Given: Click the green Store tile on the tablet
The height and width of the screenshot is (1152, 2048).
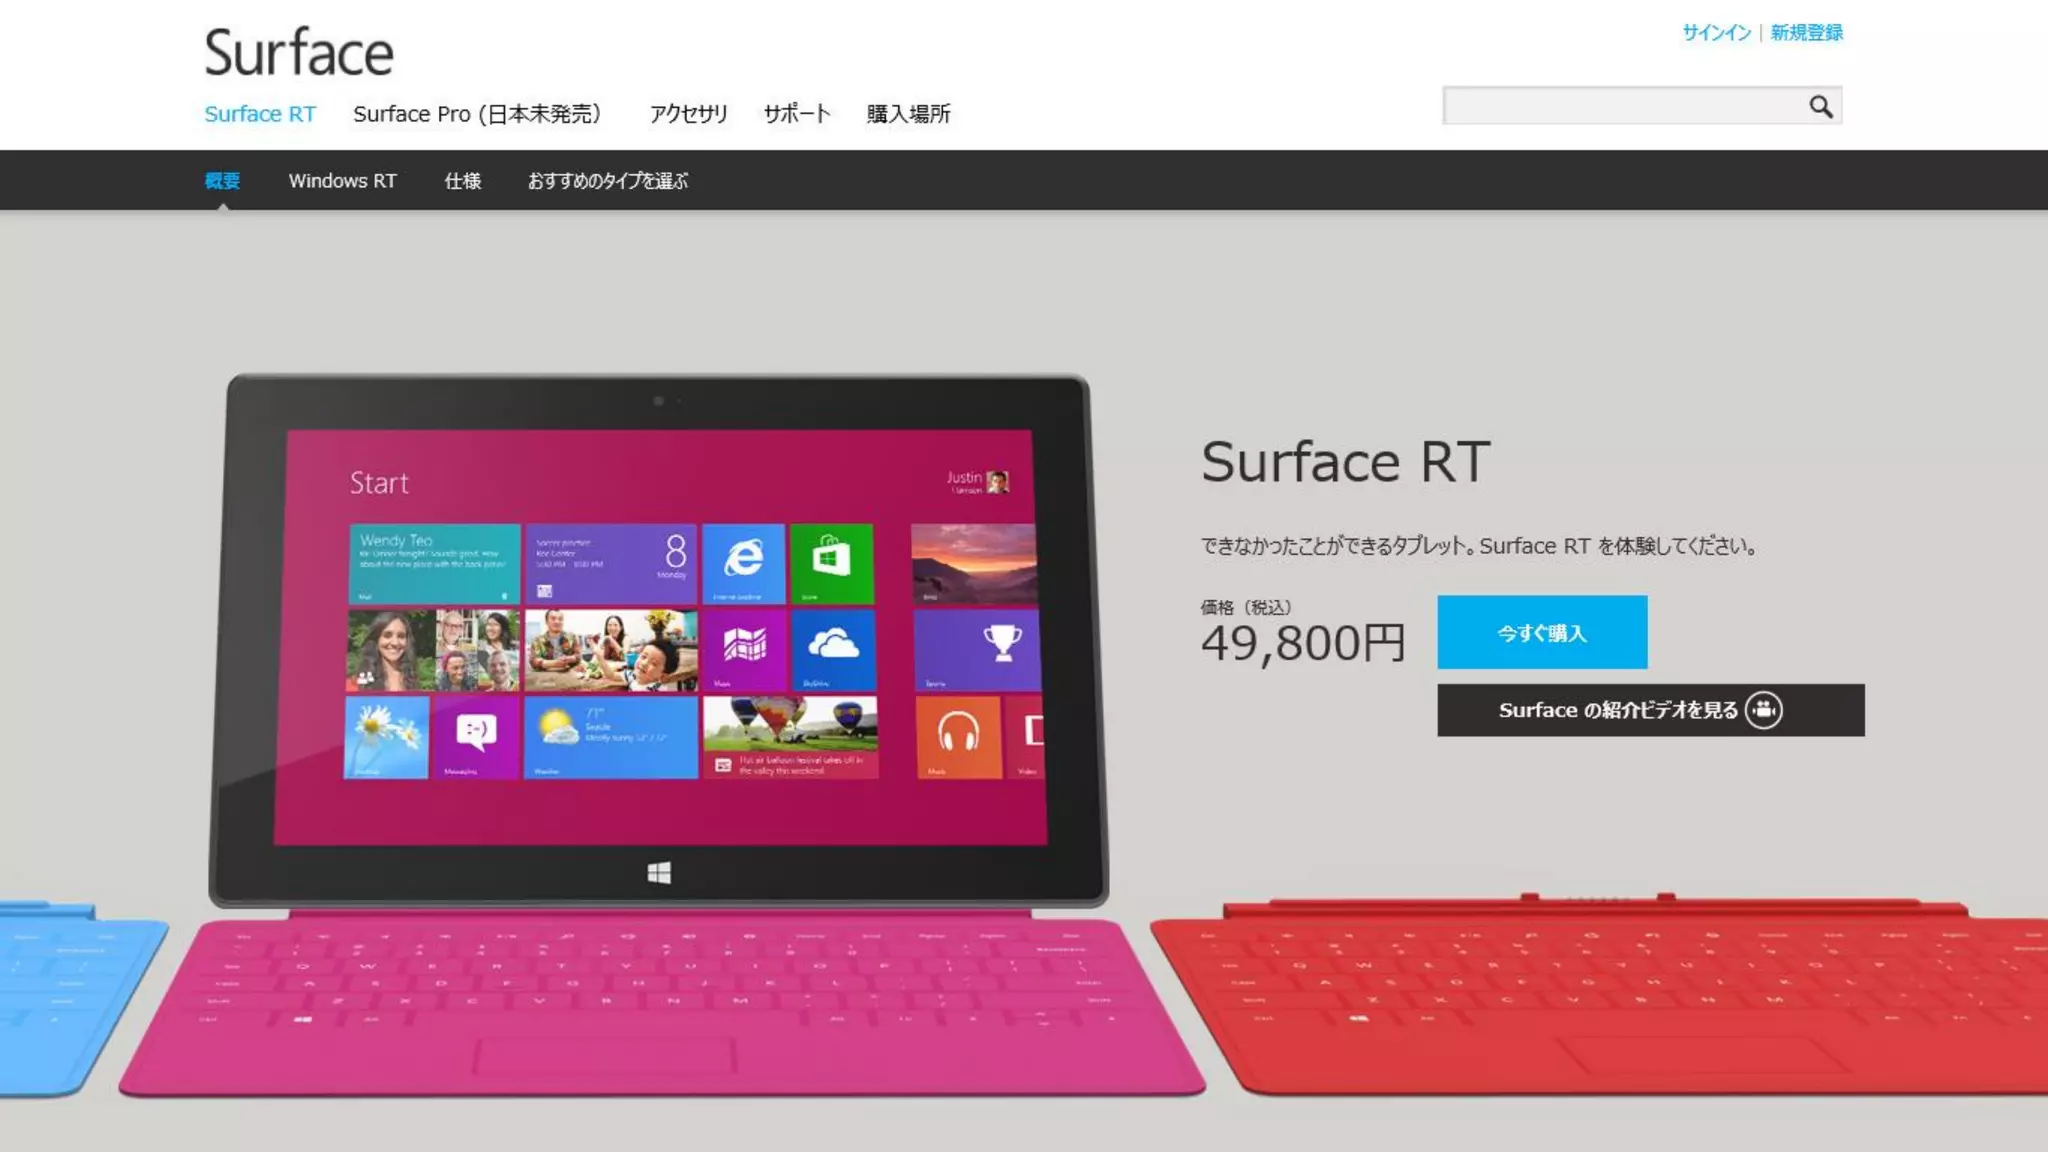Looking at the screenshot, I should coord(831,563).
